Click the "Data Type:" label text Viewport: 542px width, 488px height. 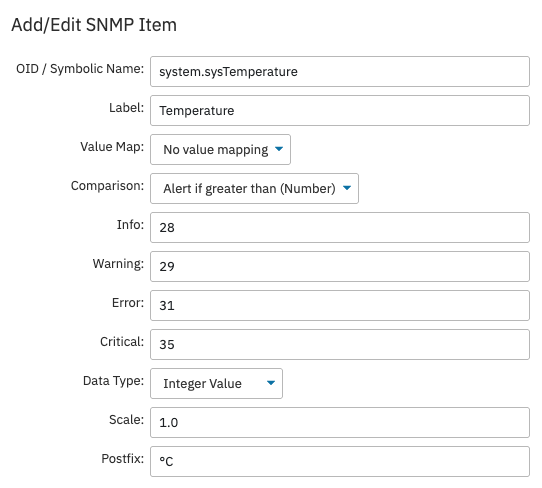pos(113,381)
